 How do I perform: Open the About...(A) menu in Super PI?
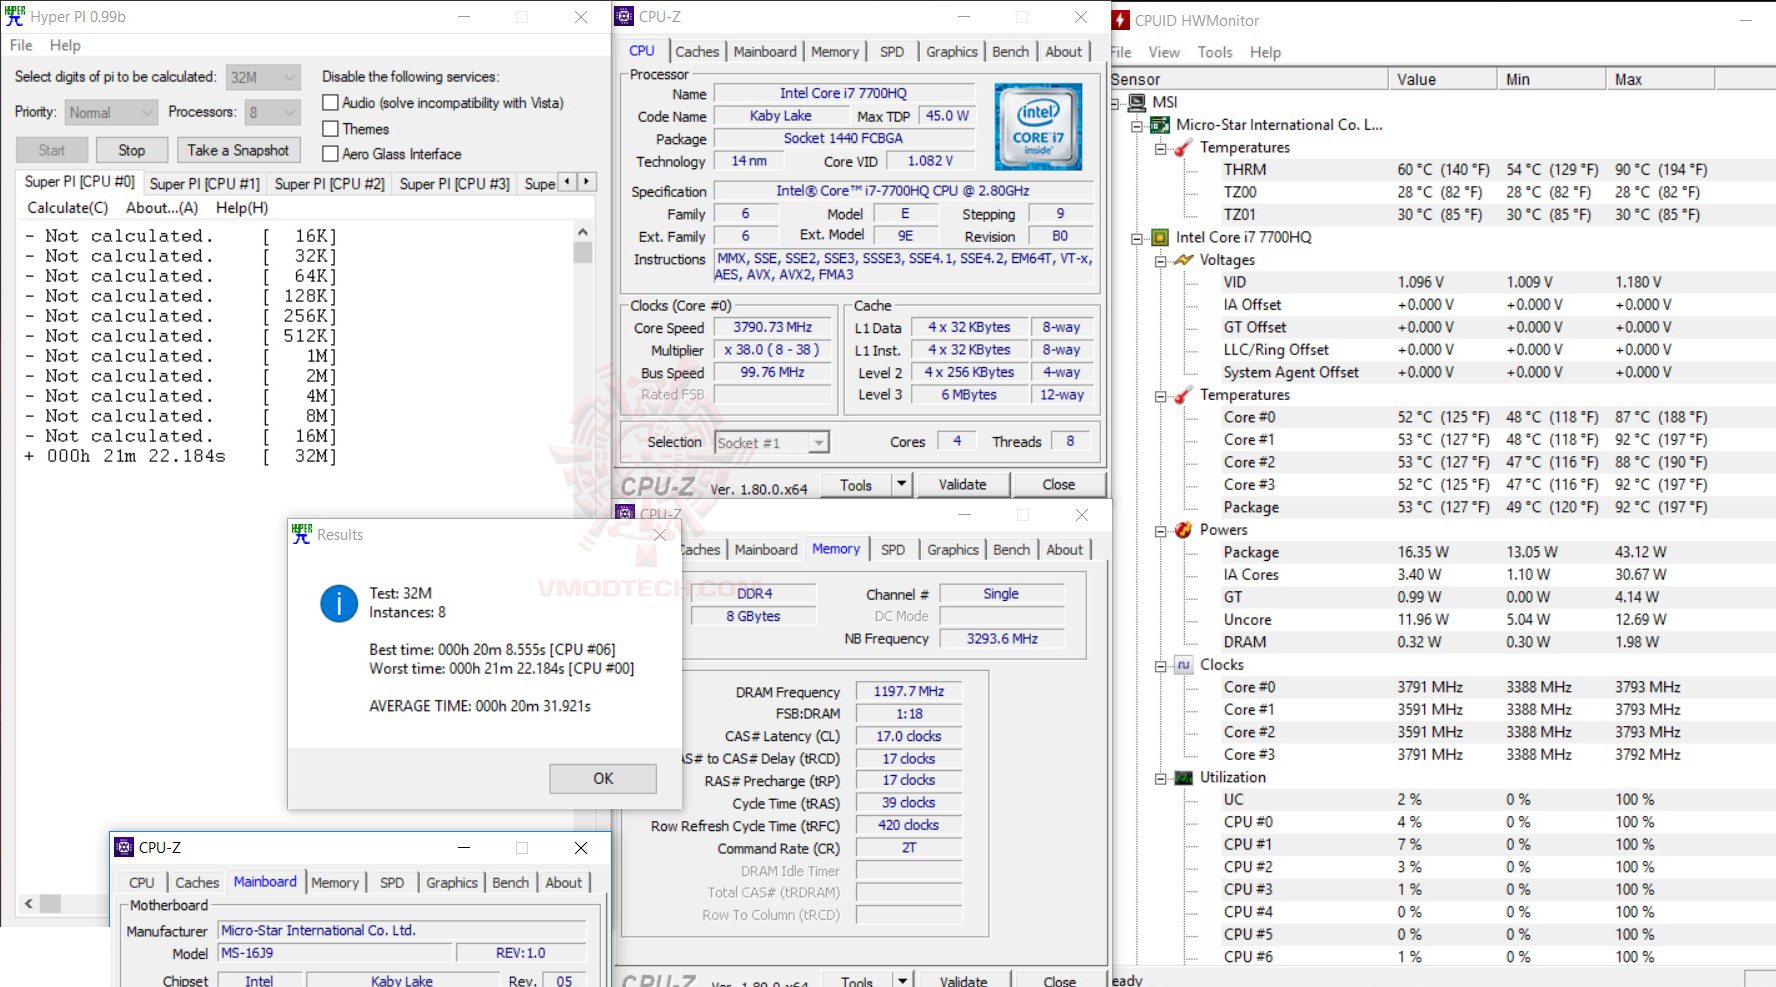point(162,208)
